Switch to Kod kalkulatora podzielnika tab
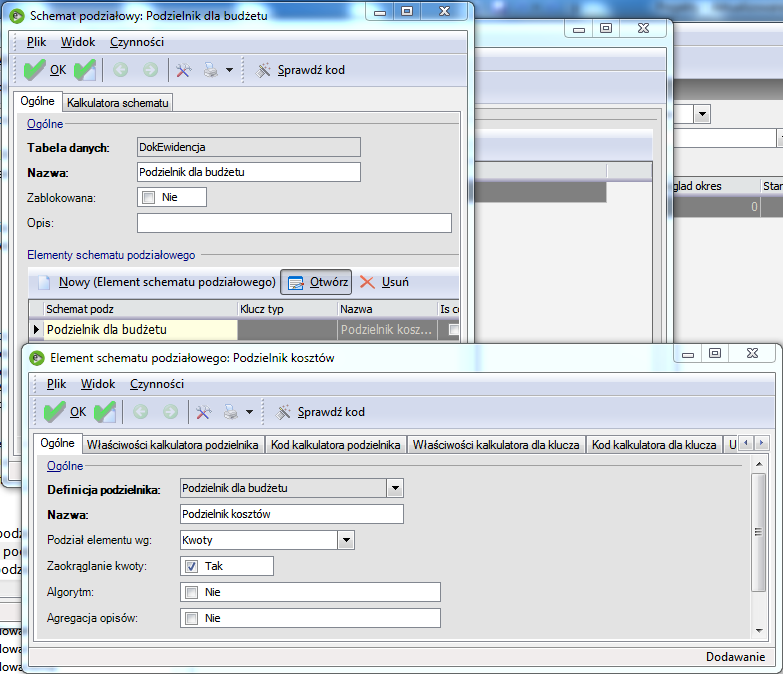Viewport: 783px width, 674px height. coord(336,445)
